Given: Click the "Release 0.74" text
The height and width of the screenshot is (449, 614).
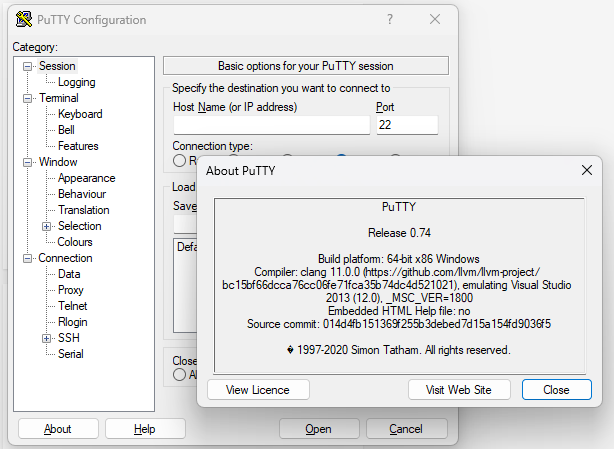Looking at the screenshot, I should point(399,233).
